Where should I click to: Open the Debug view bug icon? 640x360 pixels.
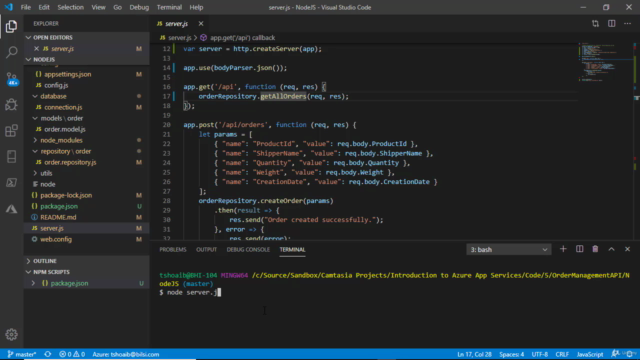(x=11, y=104)
